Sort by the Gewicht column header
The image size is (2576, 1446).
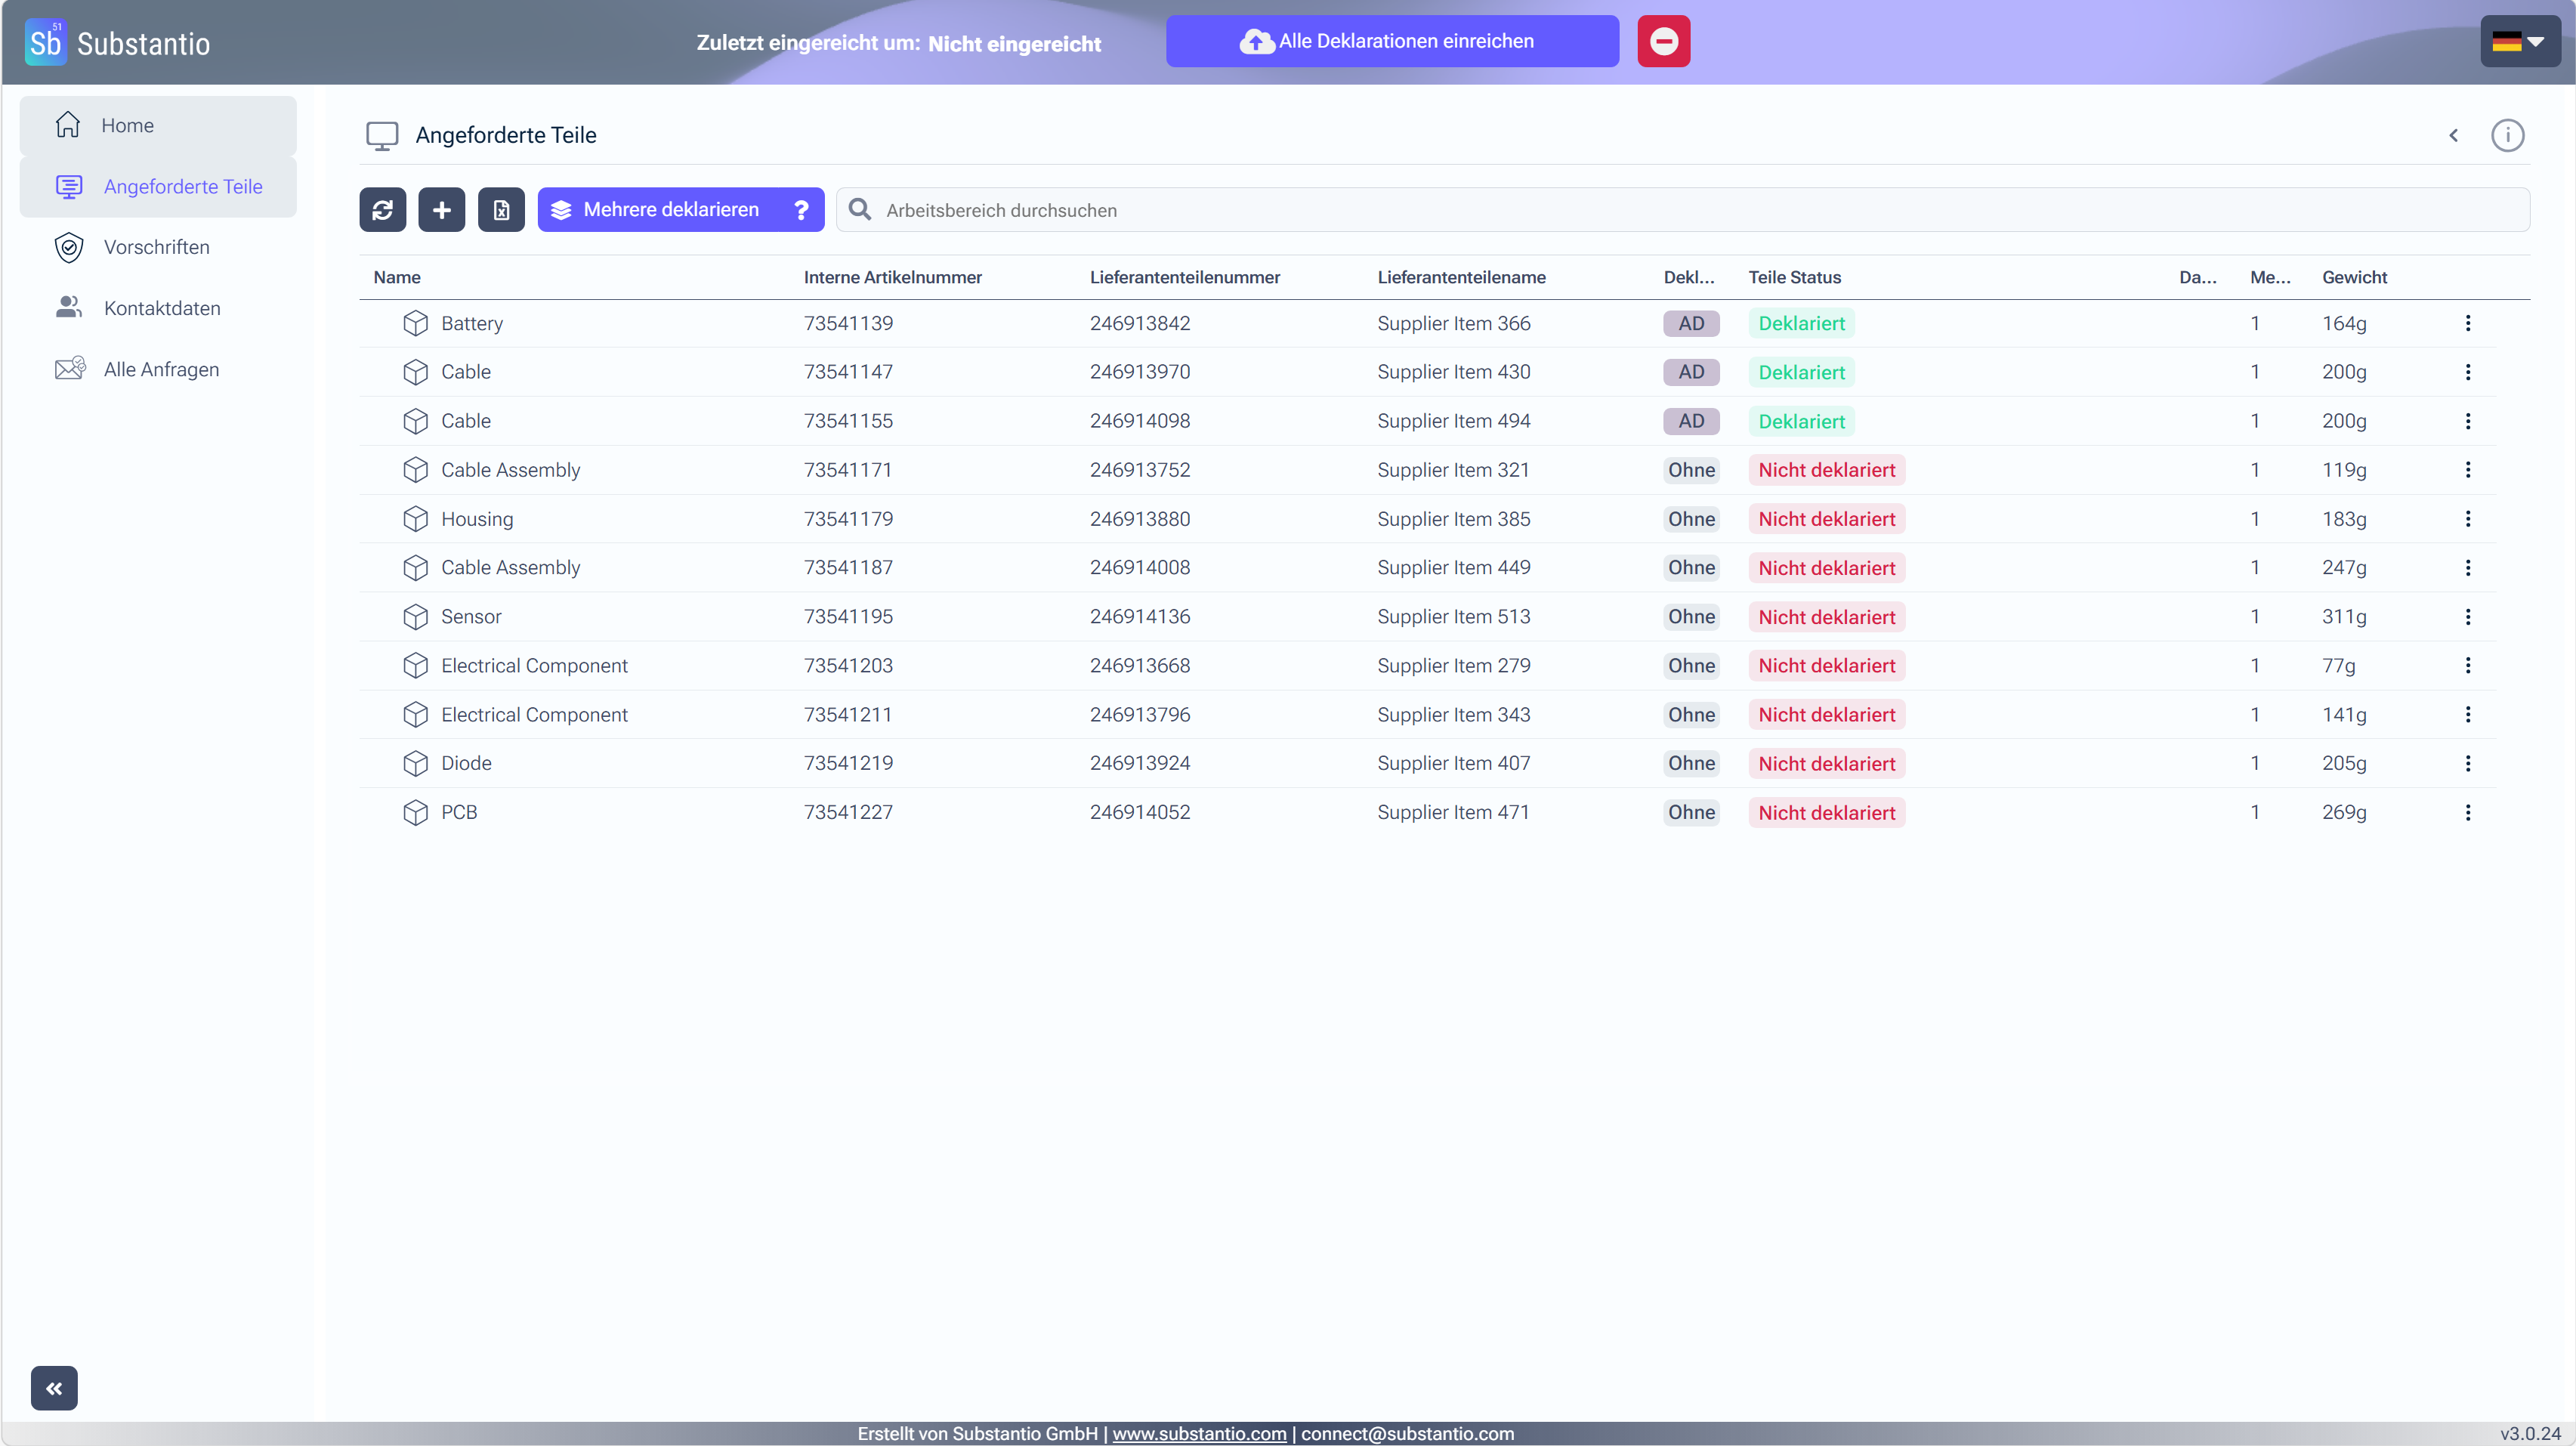(2354, 277)
